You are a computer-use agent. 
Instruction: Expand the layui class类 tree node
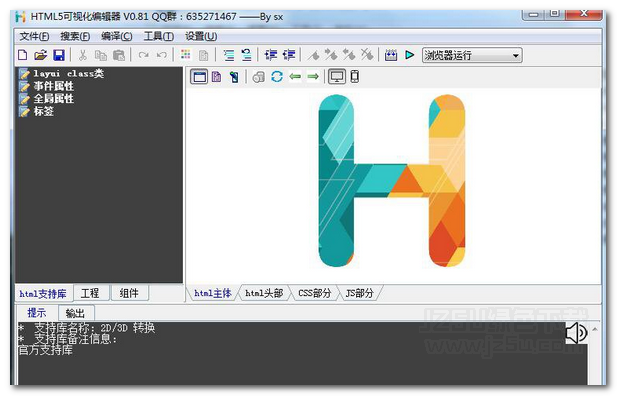click(68, 74)
